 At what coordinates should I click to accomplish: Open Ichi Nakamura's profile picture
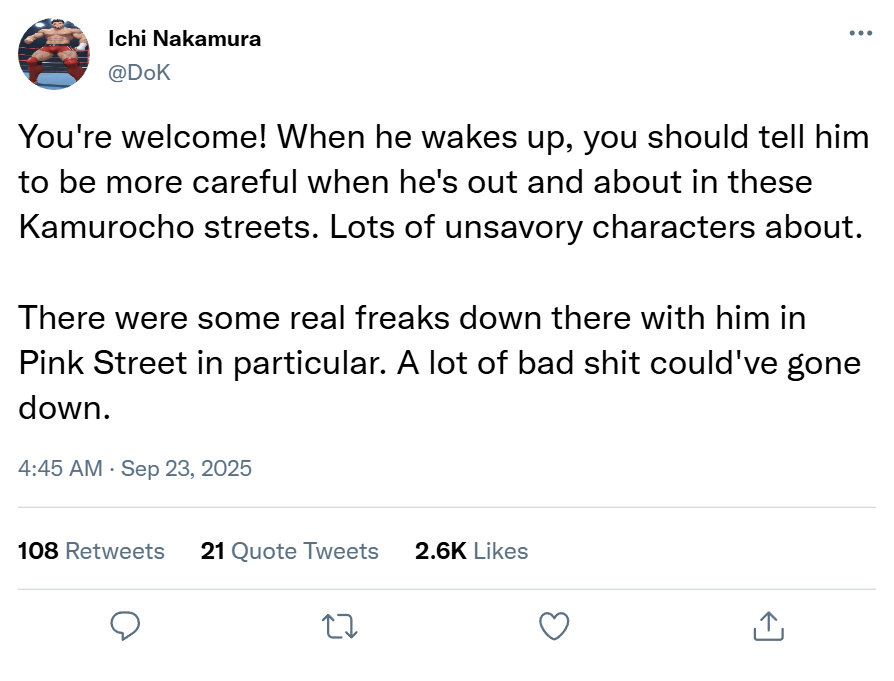[x=55, y=53]
